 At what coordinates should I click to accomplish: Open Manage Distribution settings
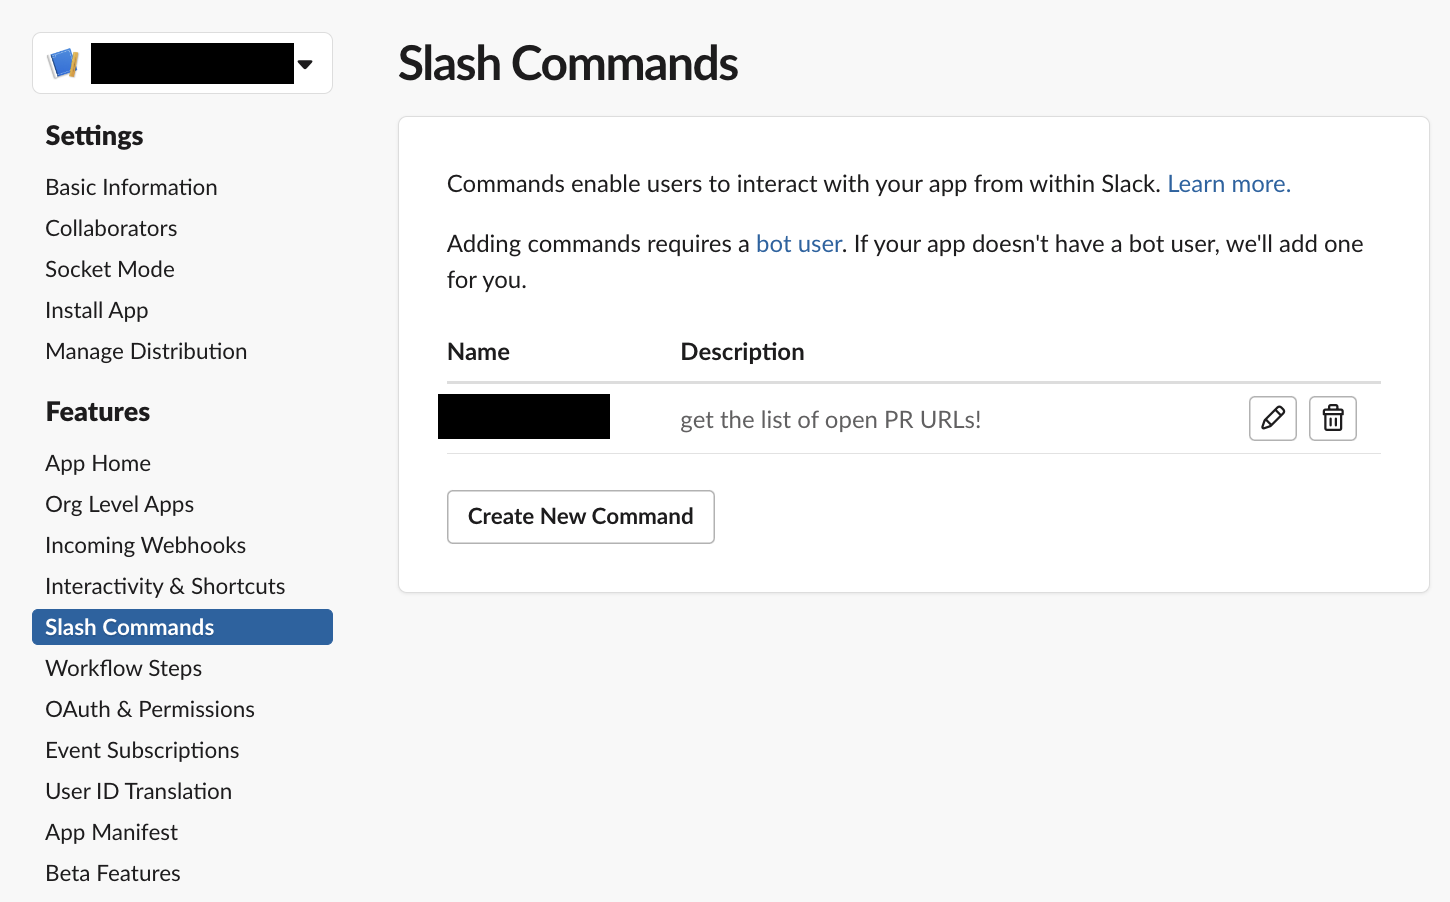tap(146, 351)
